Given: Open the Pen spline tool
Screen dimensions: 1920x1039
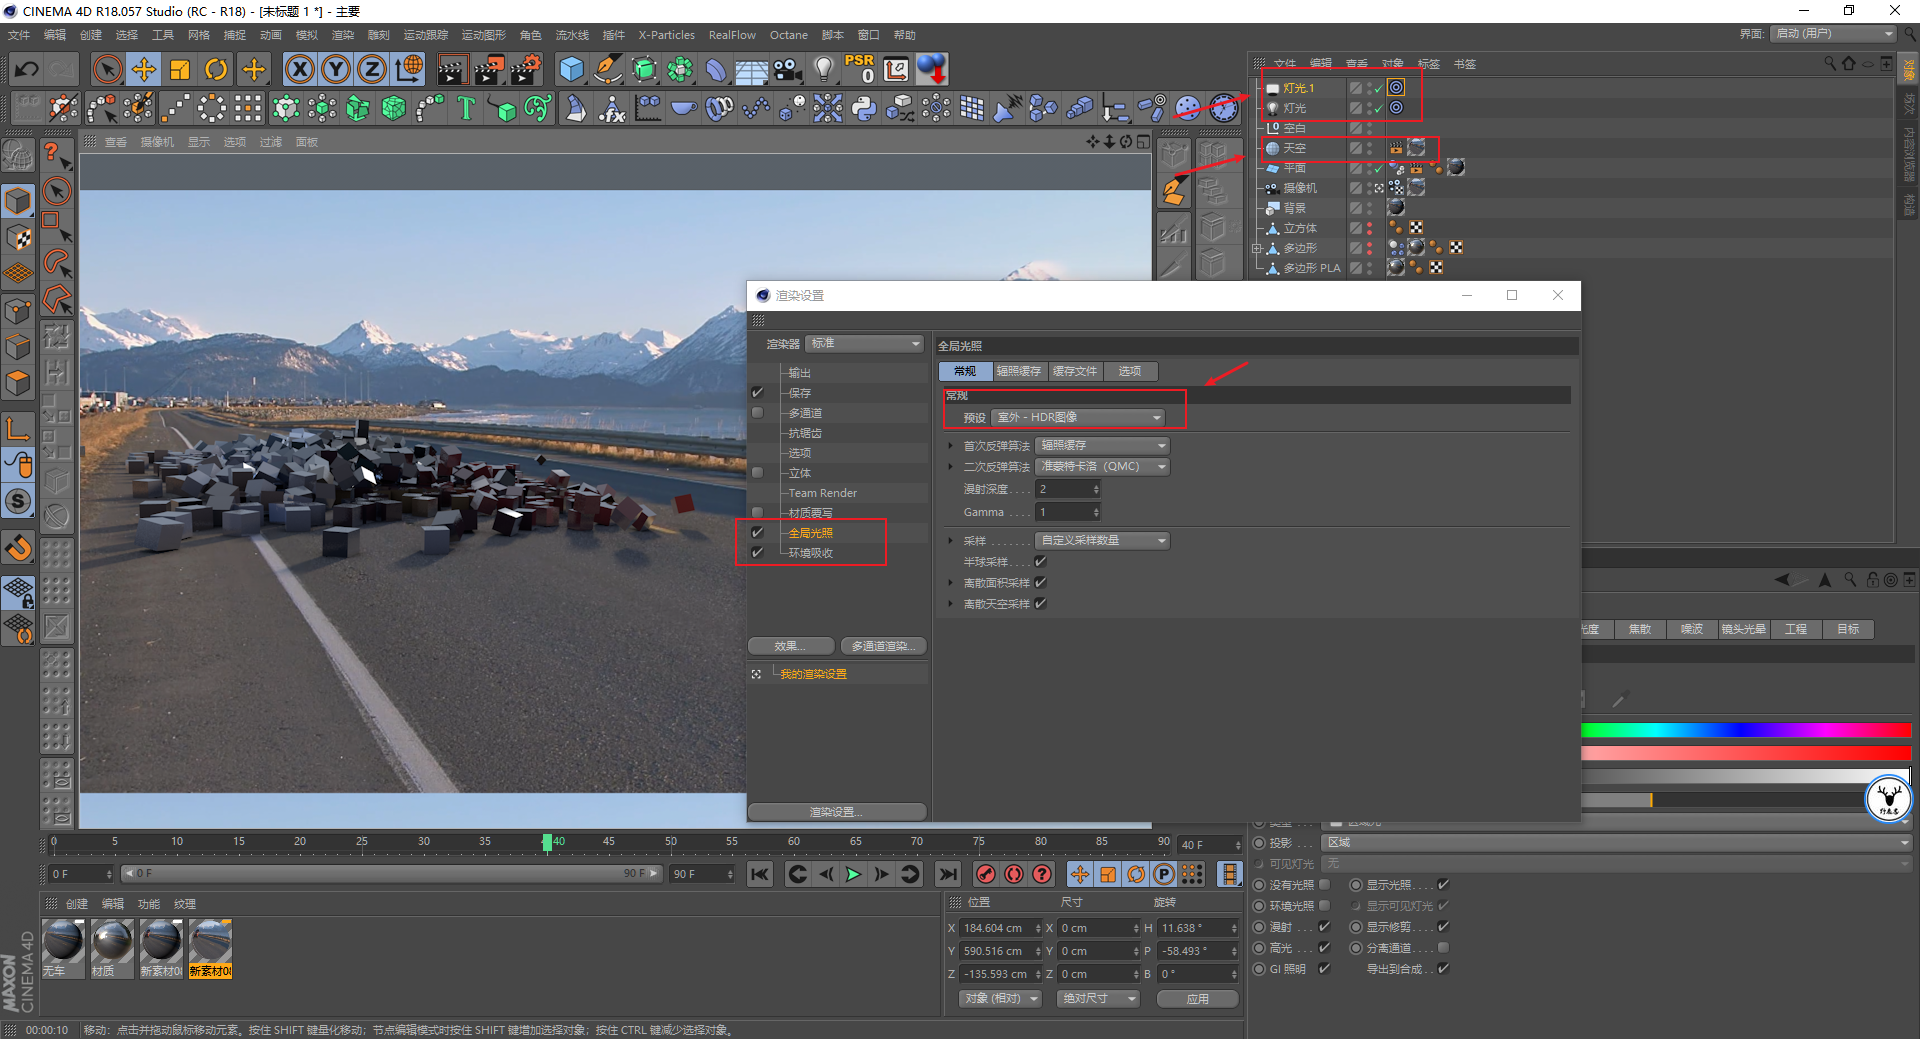Looking at the screenshot, I should point(608,69).
